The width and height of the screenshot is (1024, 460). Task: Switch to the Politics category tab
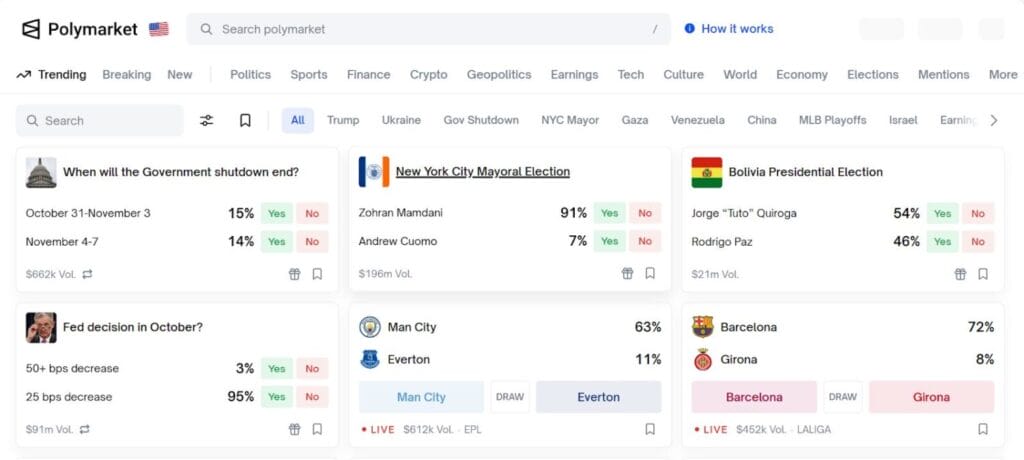coord(250,74)
